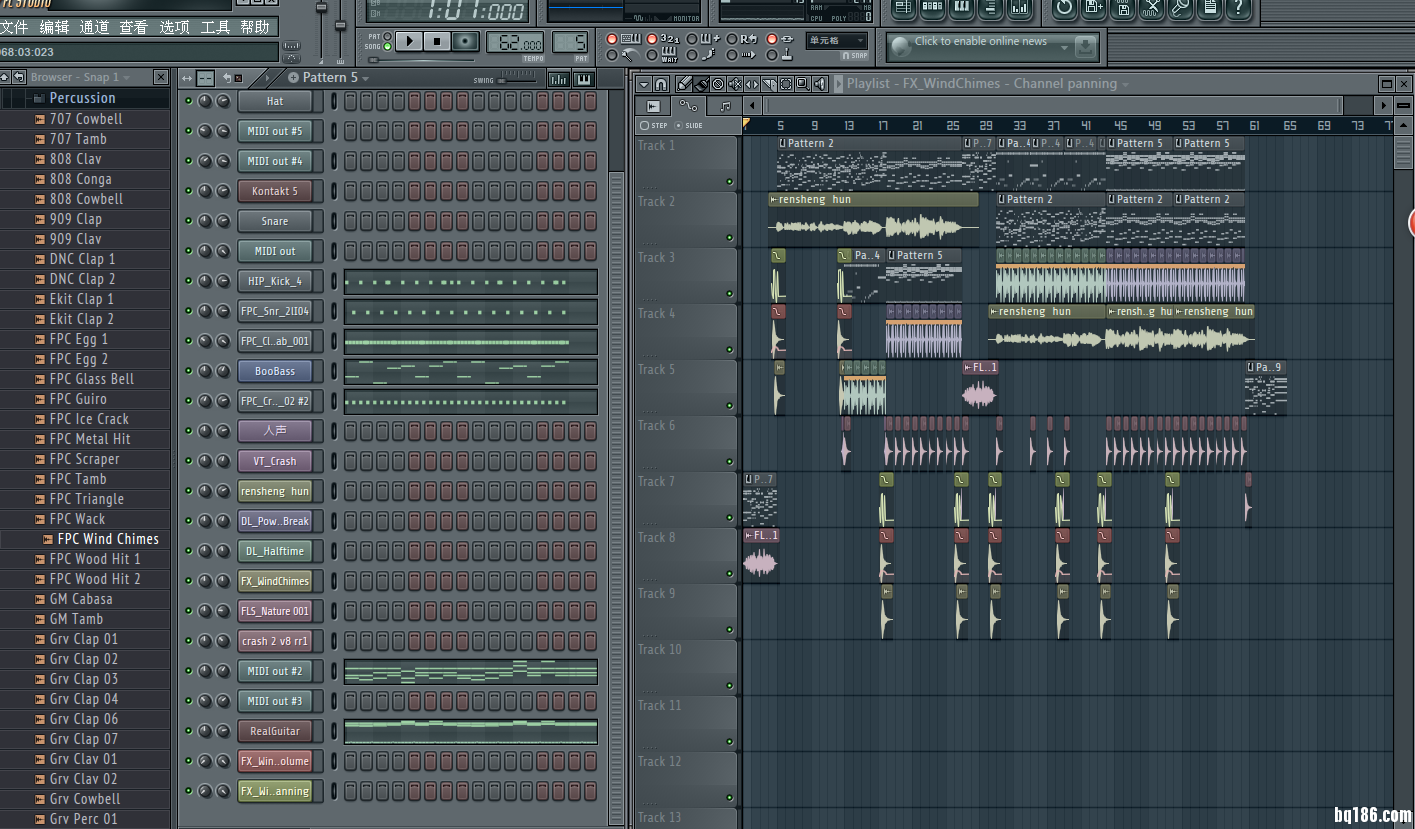Select the paint brush tool in Playlist
Screen dimensions: 1415x829
click(702, 83)
